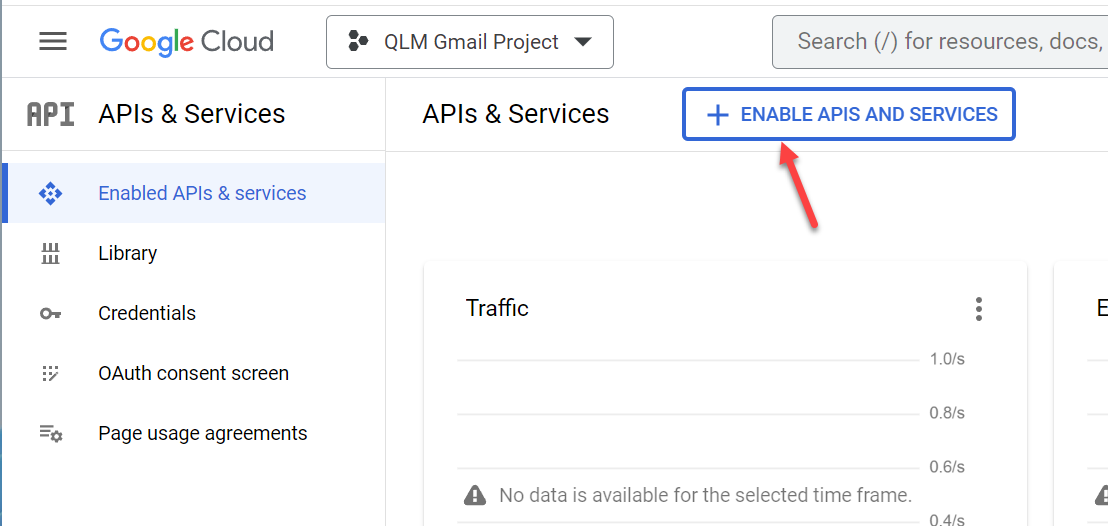Focus the search resources and docs field
This screenshot has height=526, width=1108.
(x=940, y=42)
